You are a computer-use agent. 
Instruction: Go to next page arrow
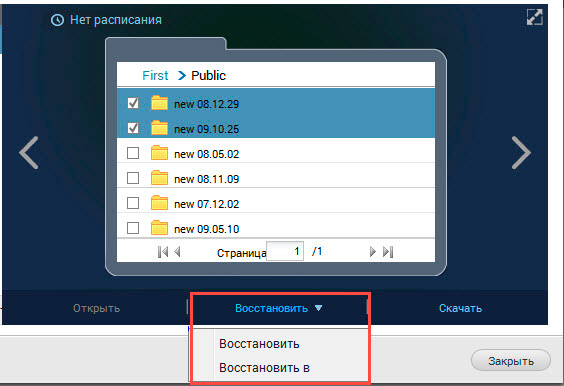[x=373, y=252]
